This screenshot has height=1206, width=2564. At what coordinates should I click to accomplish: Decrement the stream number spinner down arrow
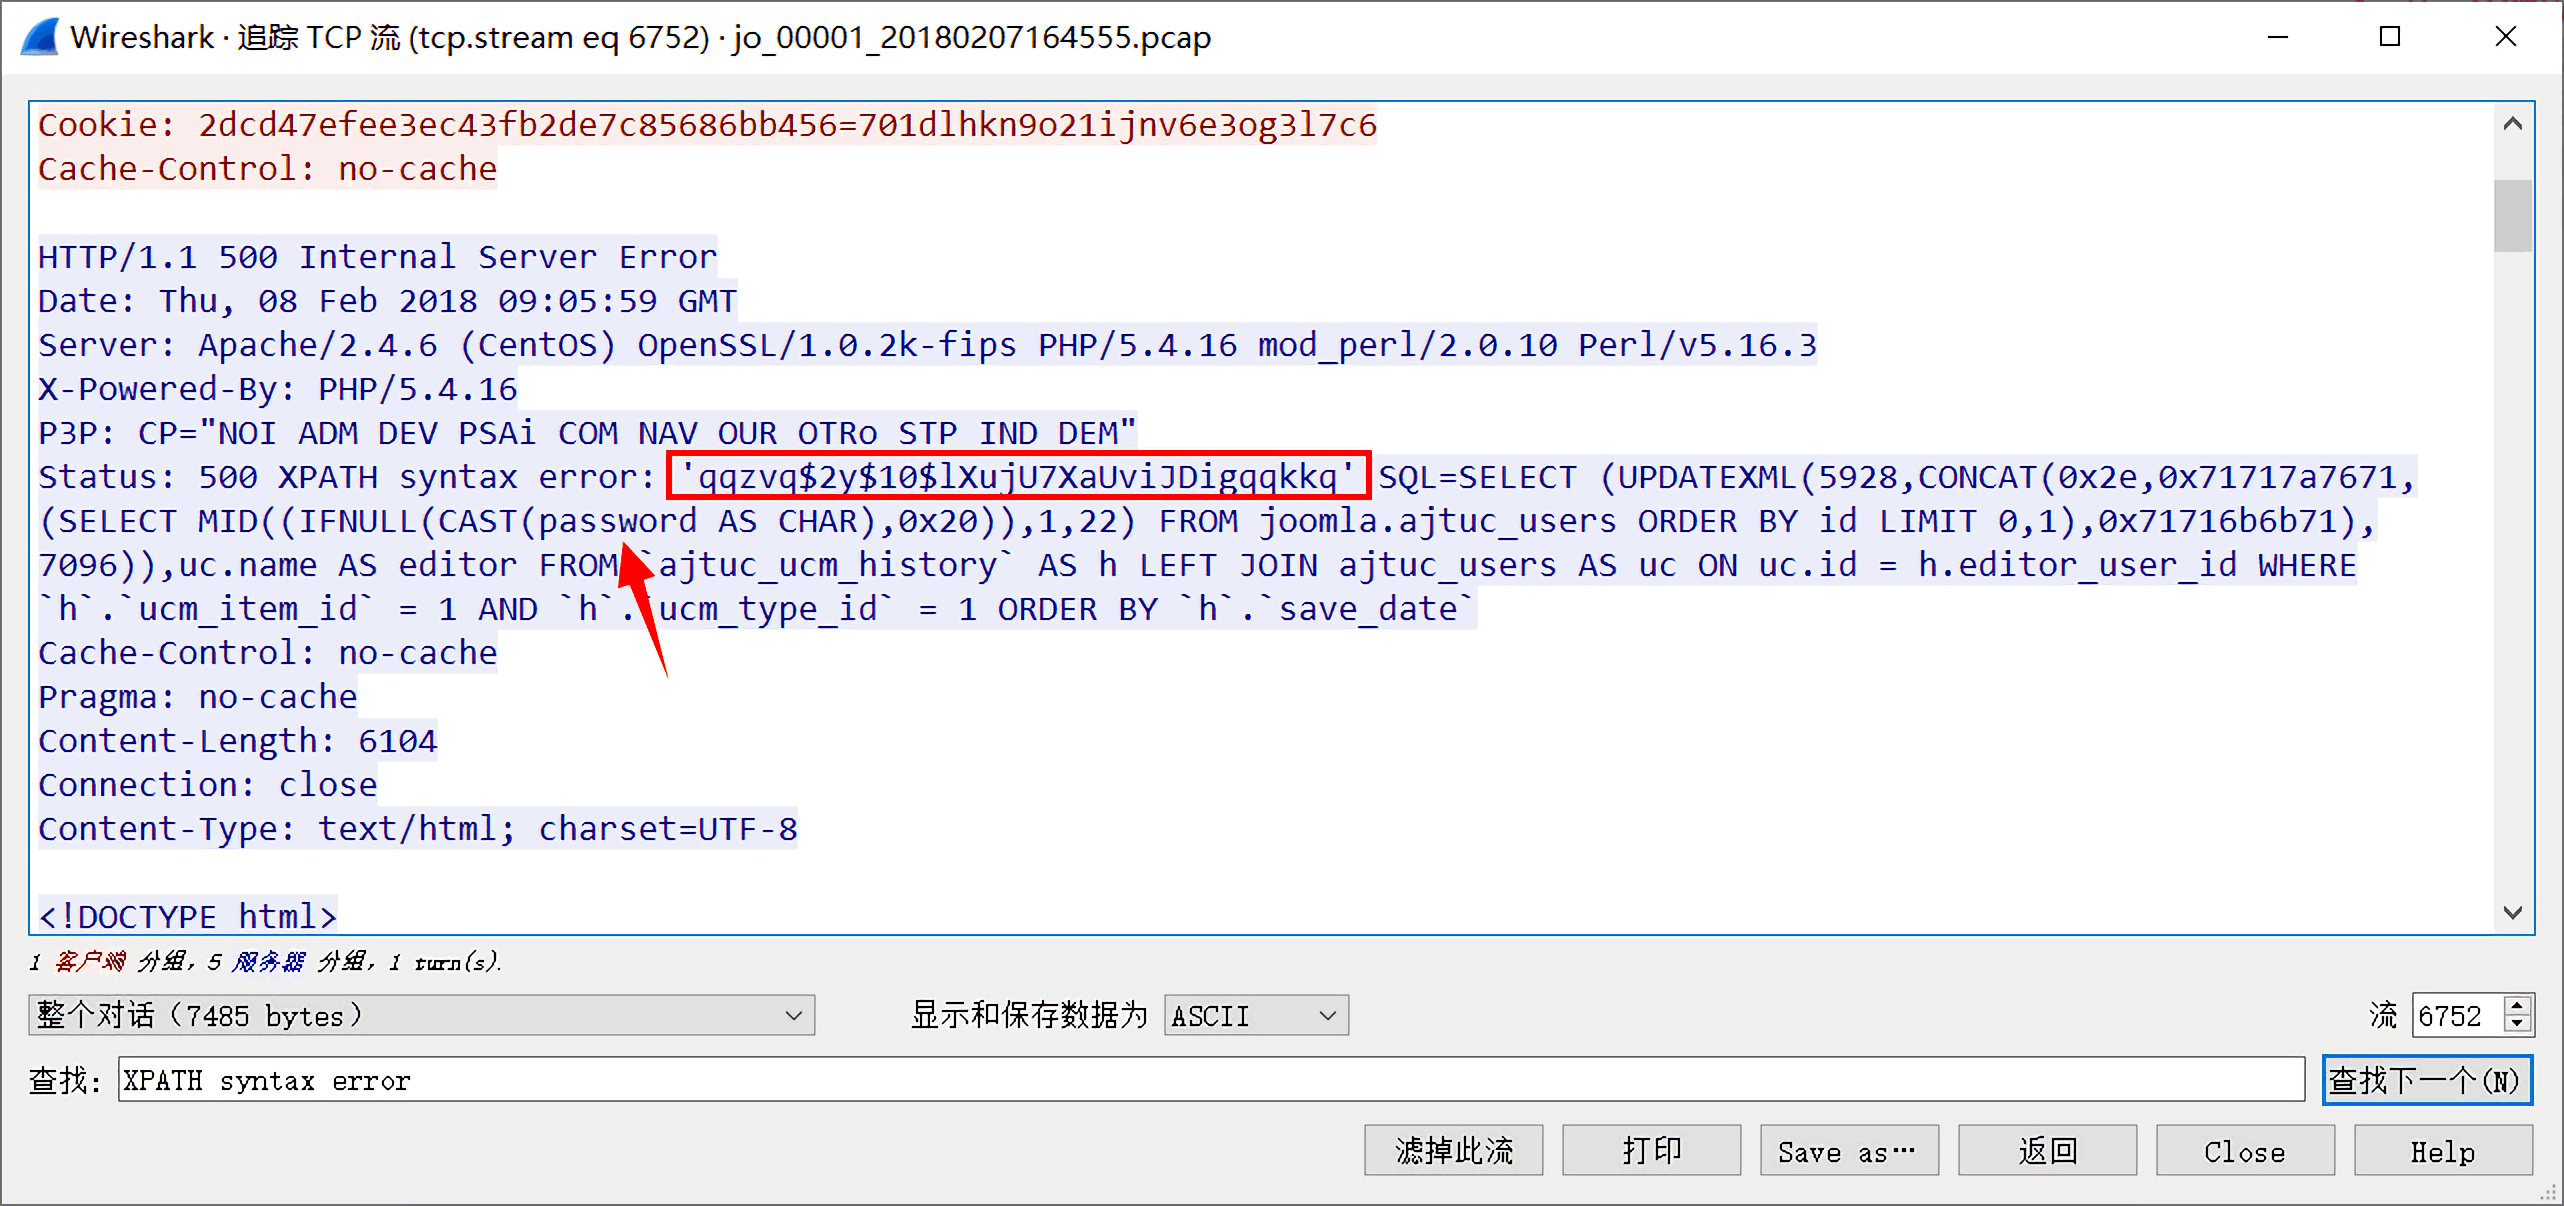coord(2518,1025)
